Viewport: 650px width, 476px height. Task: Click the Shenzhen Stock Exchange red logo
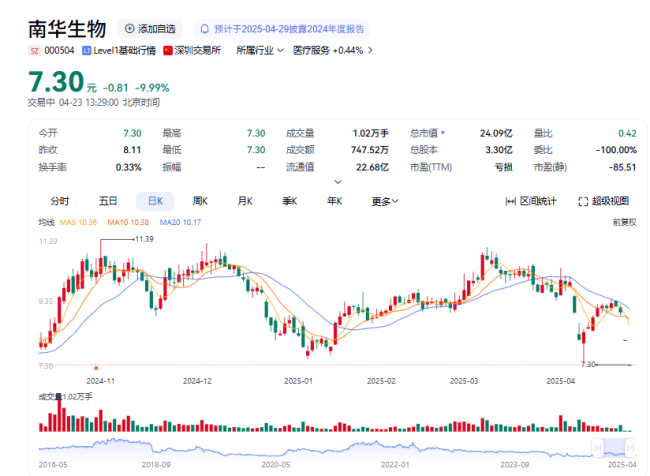[x=167, y=50]
